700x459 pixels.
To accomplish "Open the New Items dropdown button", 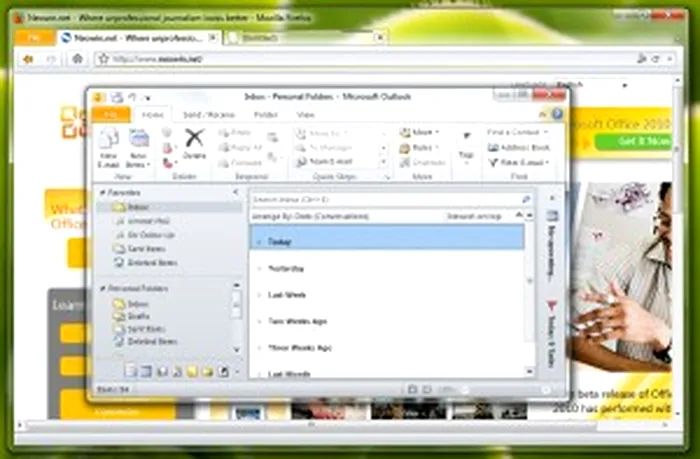I will point(138,148).
